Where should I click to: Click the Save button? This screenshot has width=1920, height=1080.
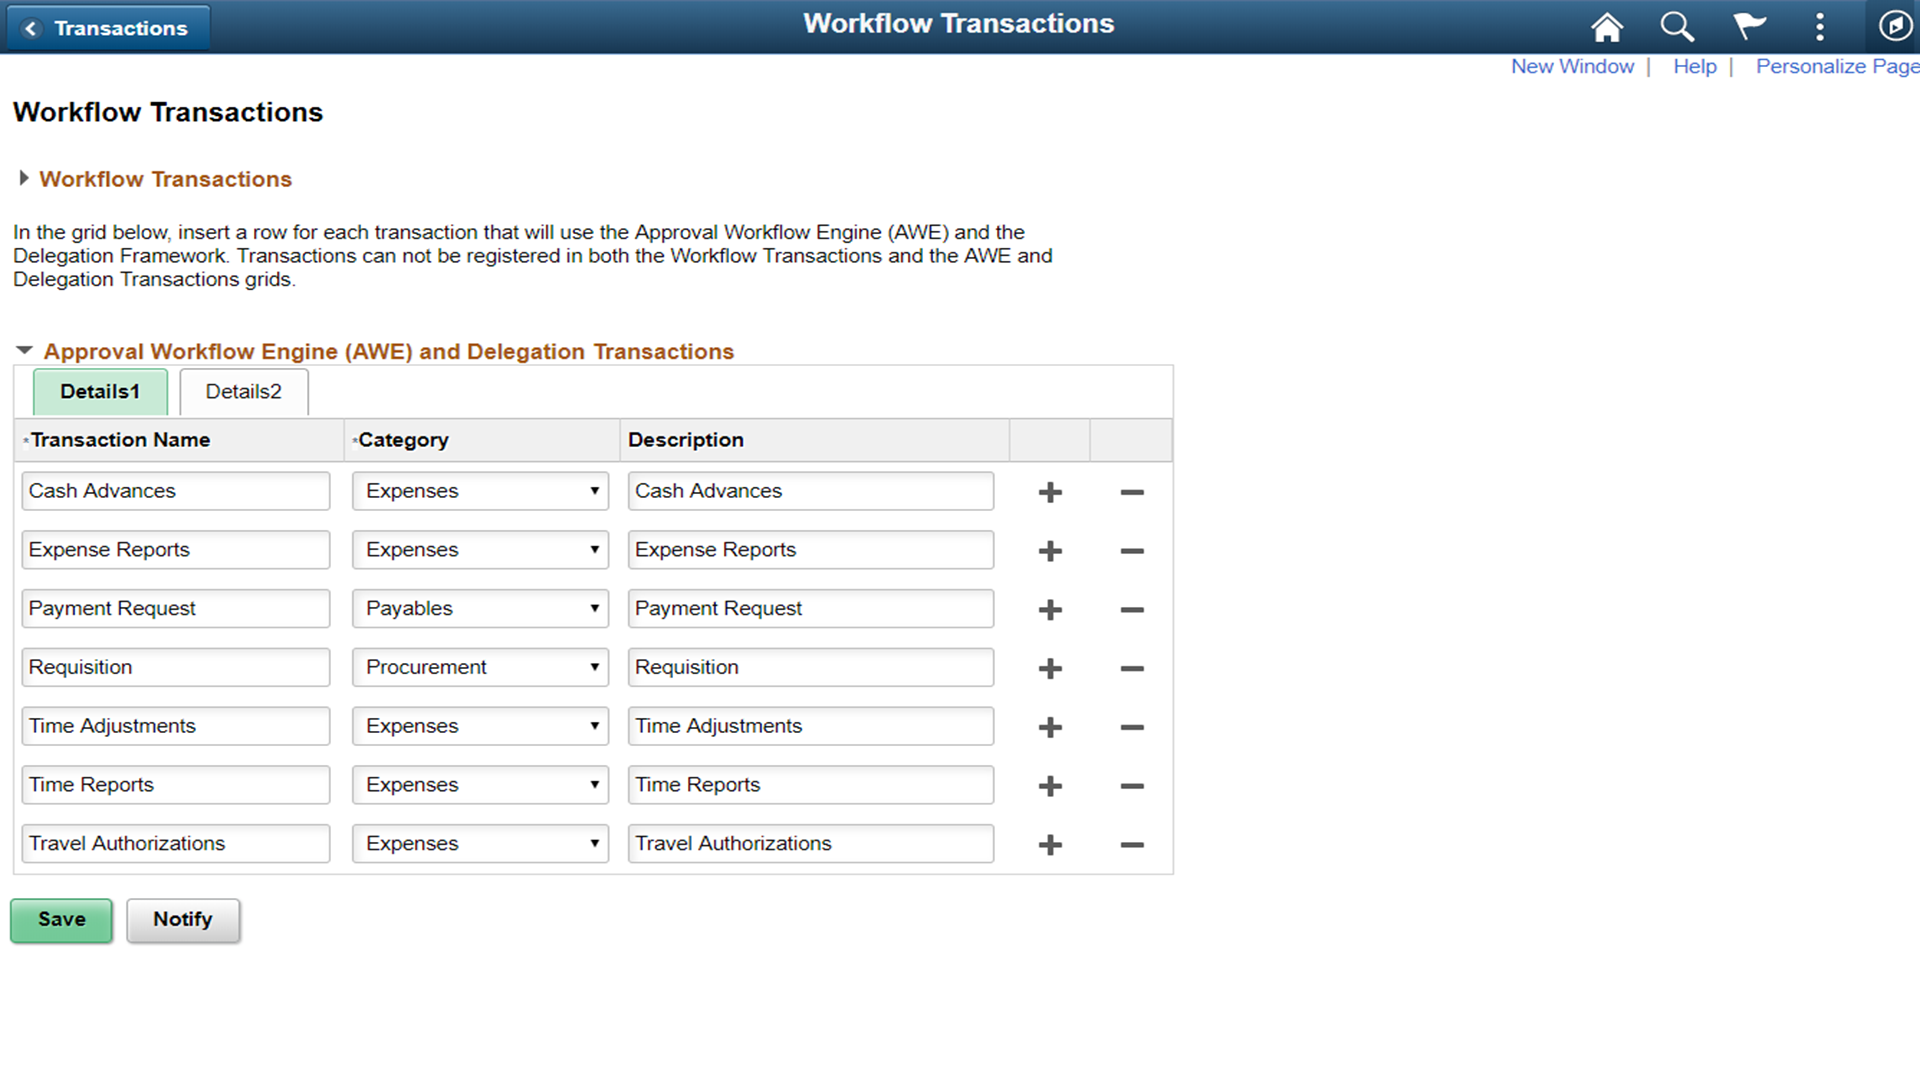(x=61, y=919)
